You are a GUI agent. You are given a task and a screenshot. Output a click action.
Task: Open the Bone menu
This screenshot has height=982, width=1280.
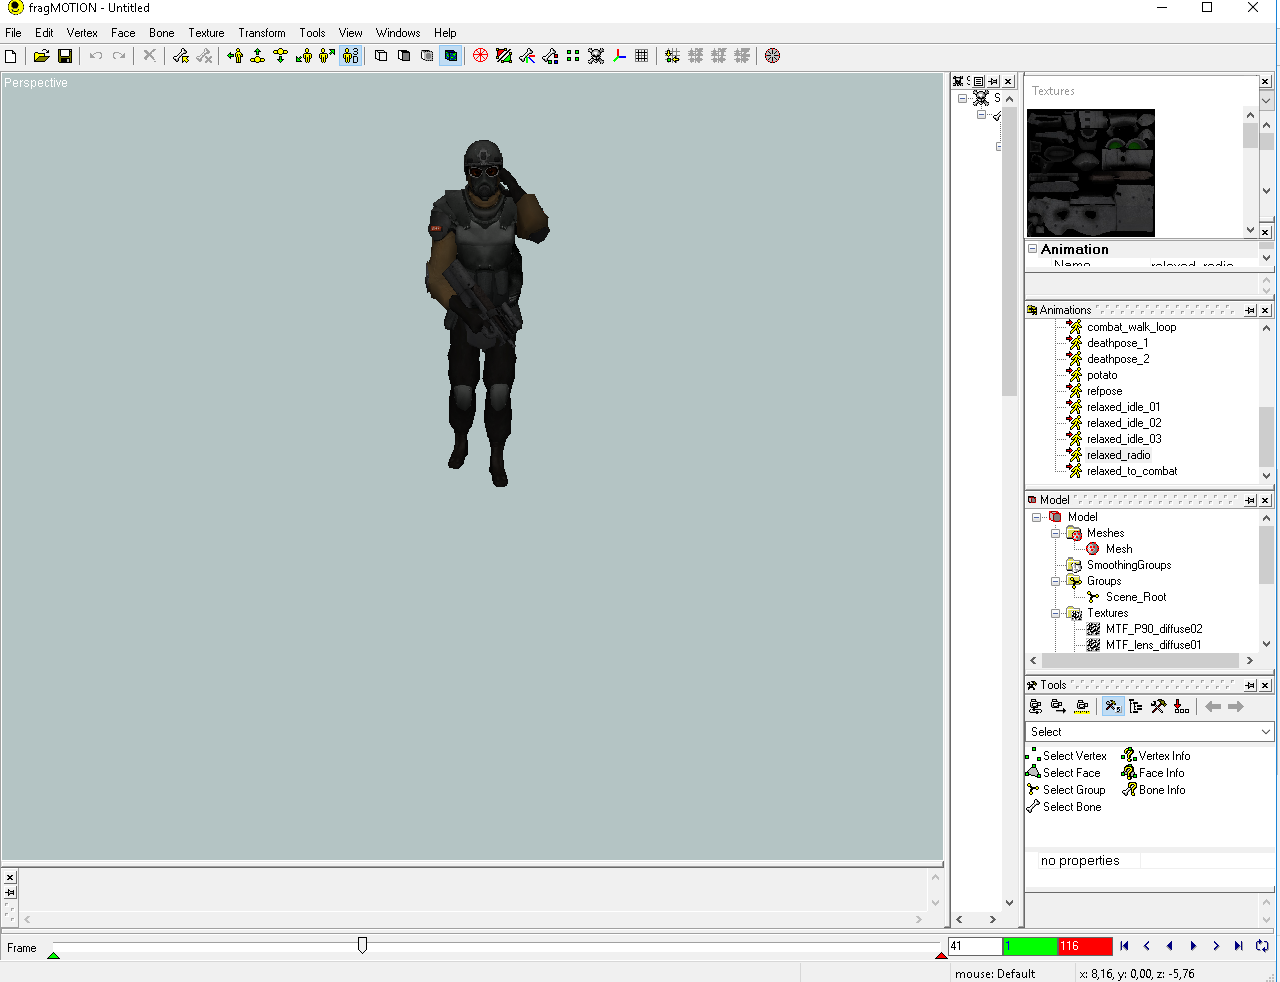tap(161, 33)
